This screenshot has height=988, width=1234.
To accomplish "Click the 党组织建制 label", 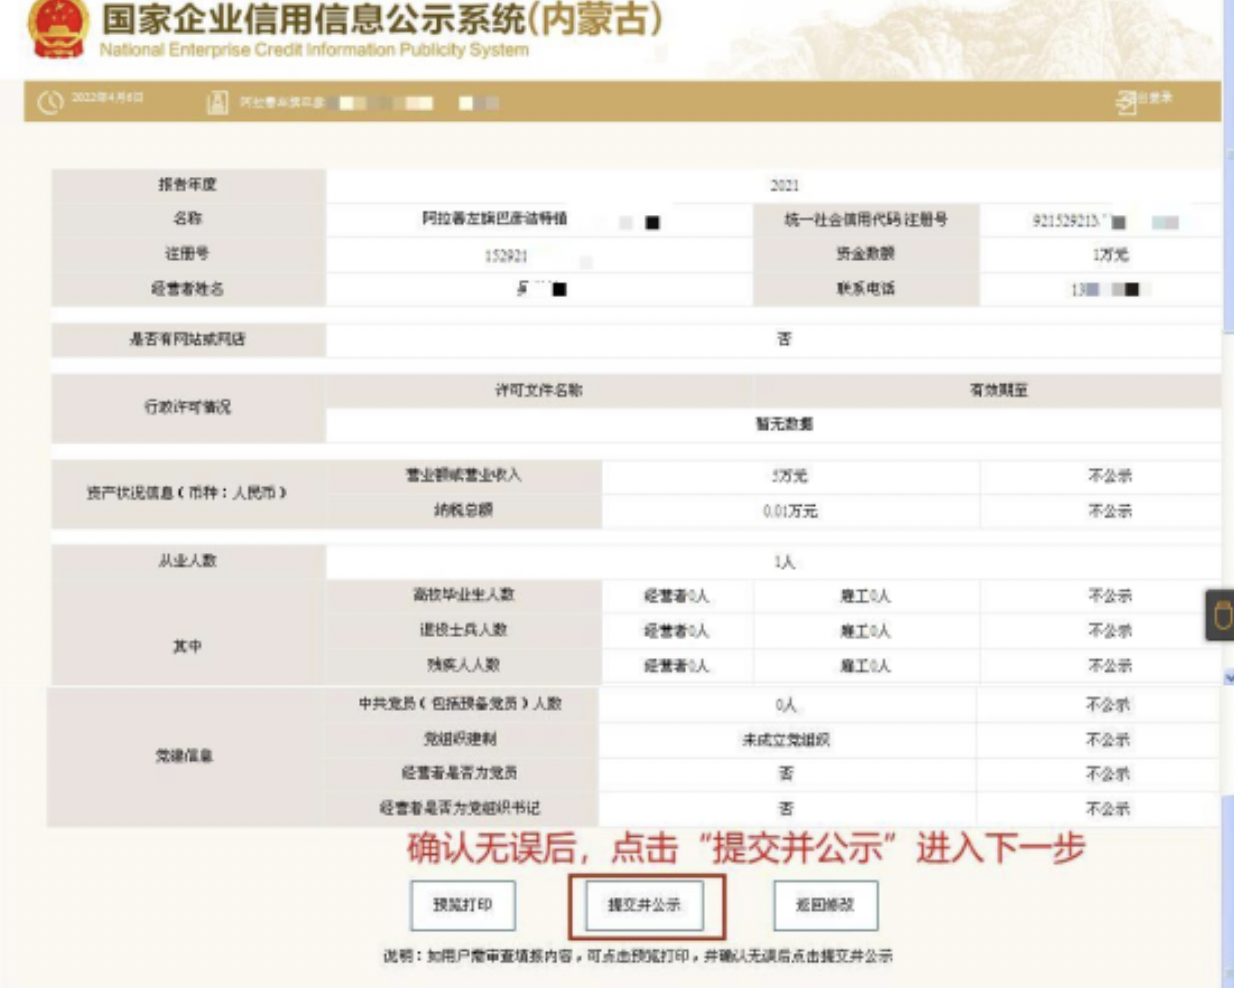I will tap(461, 739).
